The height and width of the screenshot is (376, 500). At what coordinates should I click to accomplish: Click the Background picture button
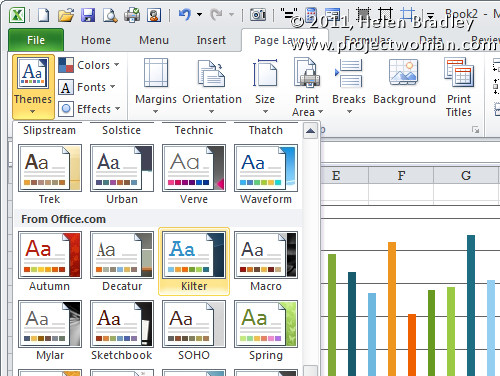tap(404, 82)
